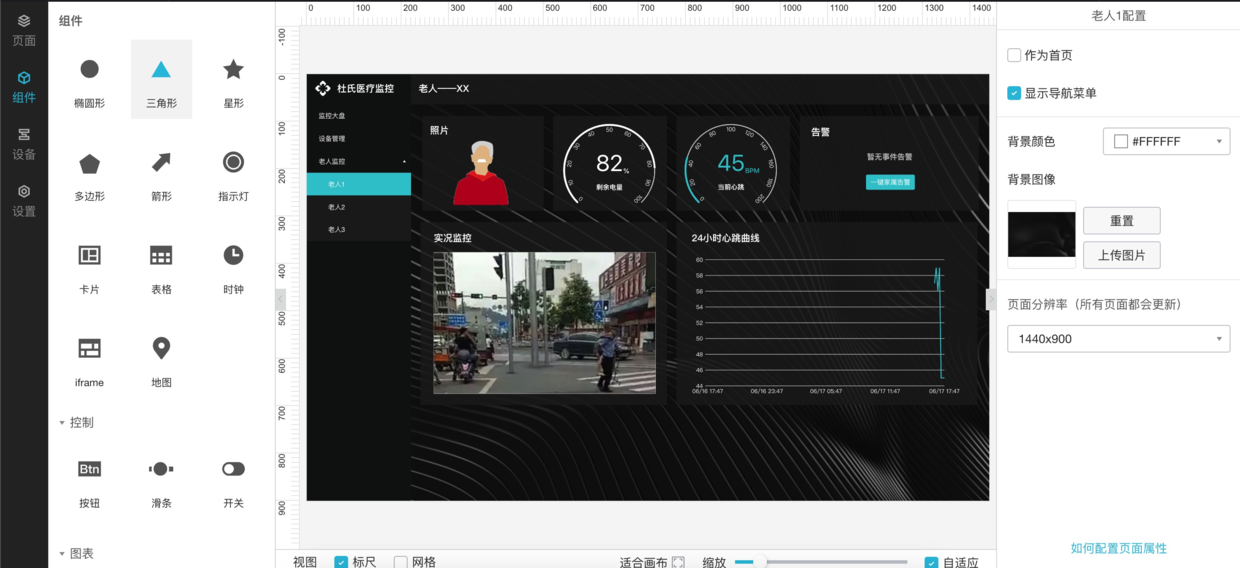Select the 椭圆形 ellipse component
The height and width of the screenshot is (568, 1240).
pyautogui.click(x=89, y=80)
